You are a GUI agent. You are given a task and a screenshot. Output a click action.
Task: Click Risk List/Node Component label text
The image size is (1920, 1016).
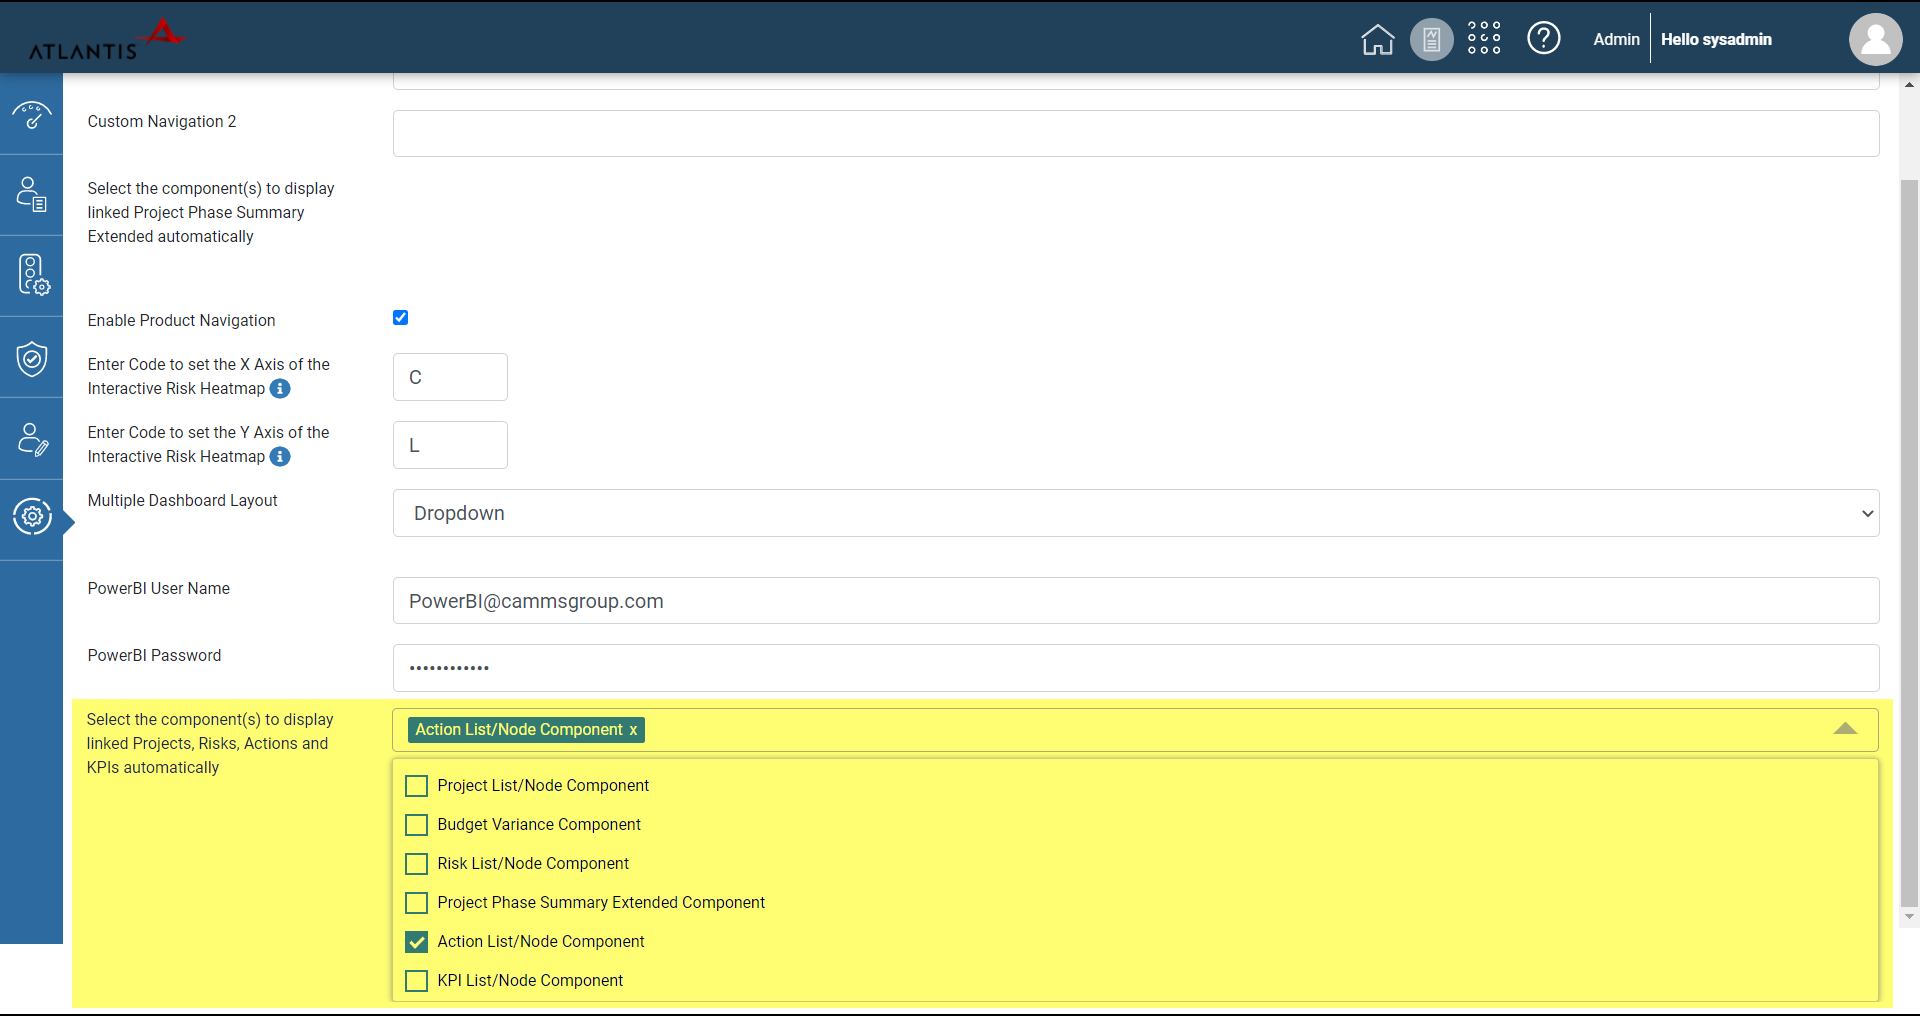click(533, 864)
